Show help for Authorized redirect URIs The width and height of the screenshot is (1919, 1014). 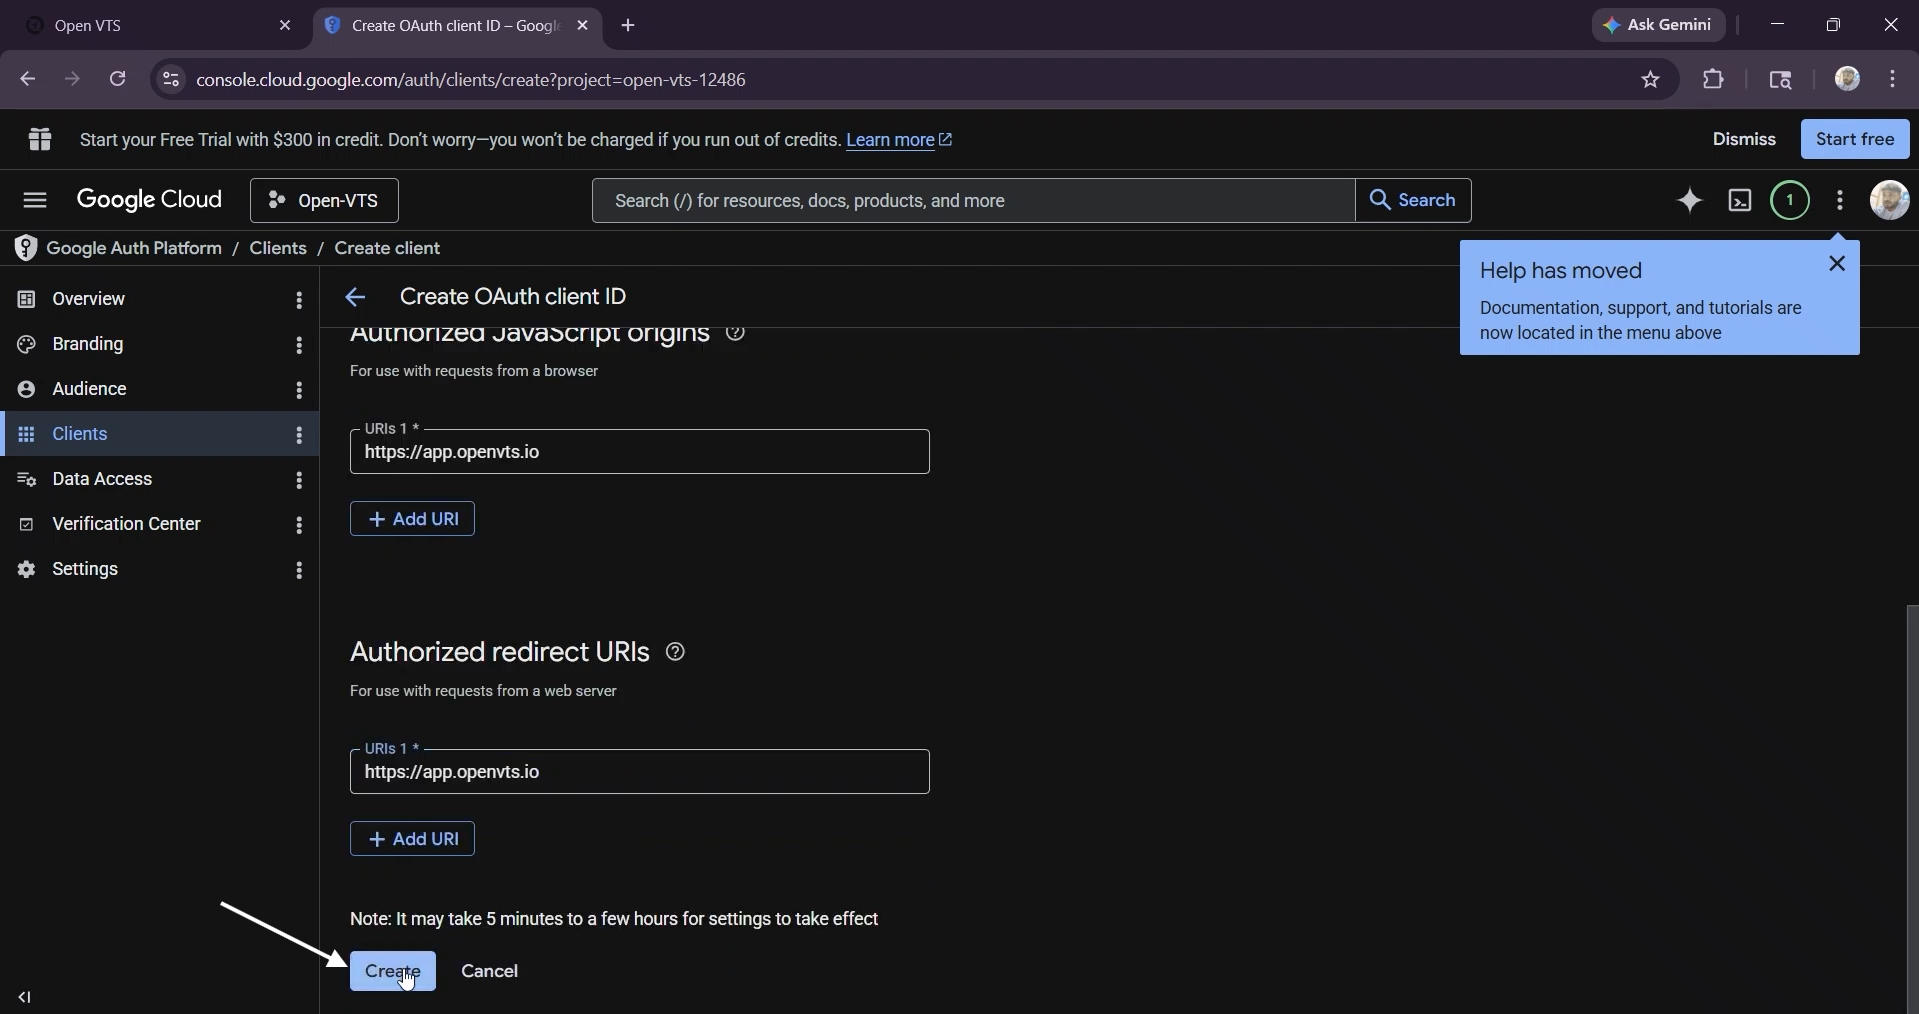[676, 652]
